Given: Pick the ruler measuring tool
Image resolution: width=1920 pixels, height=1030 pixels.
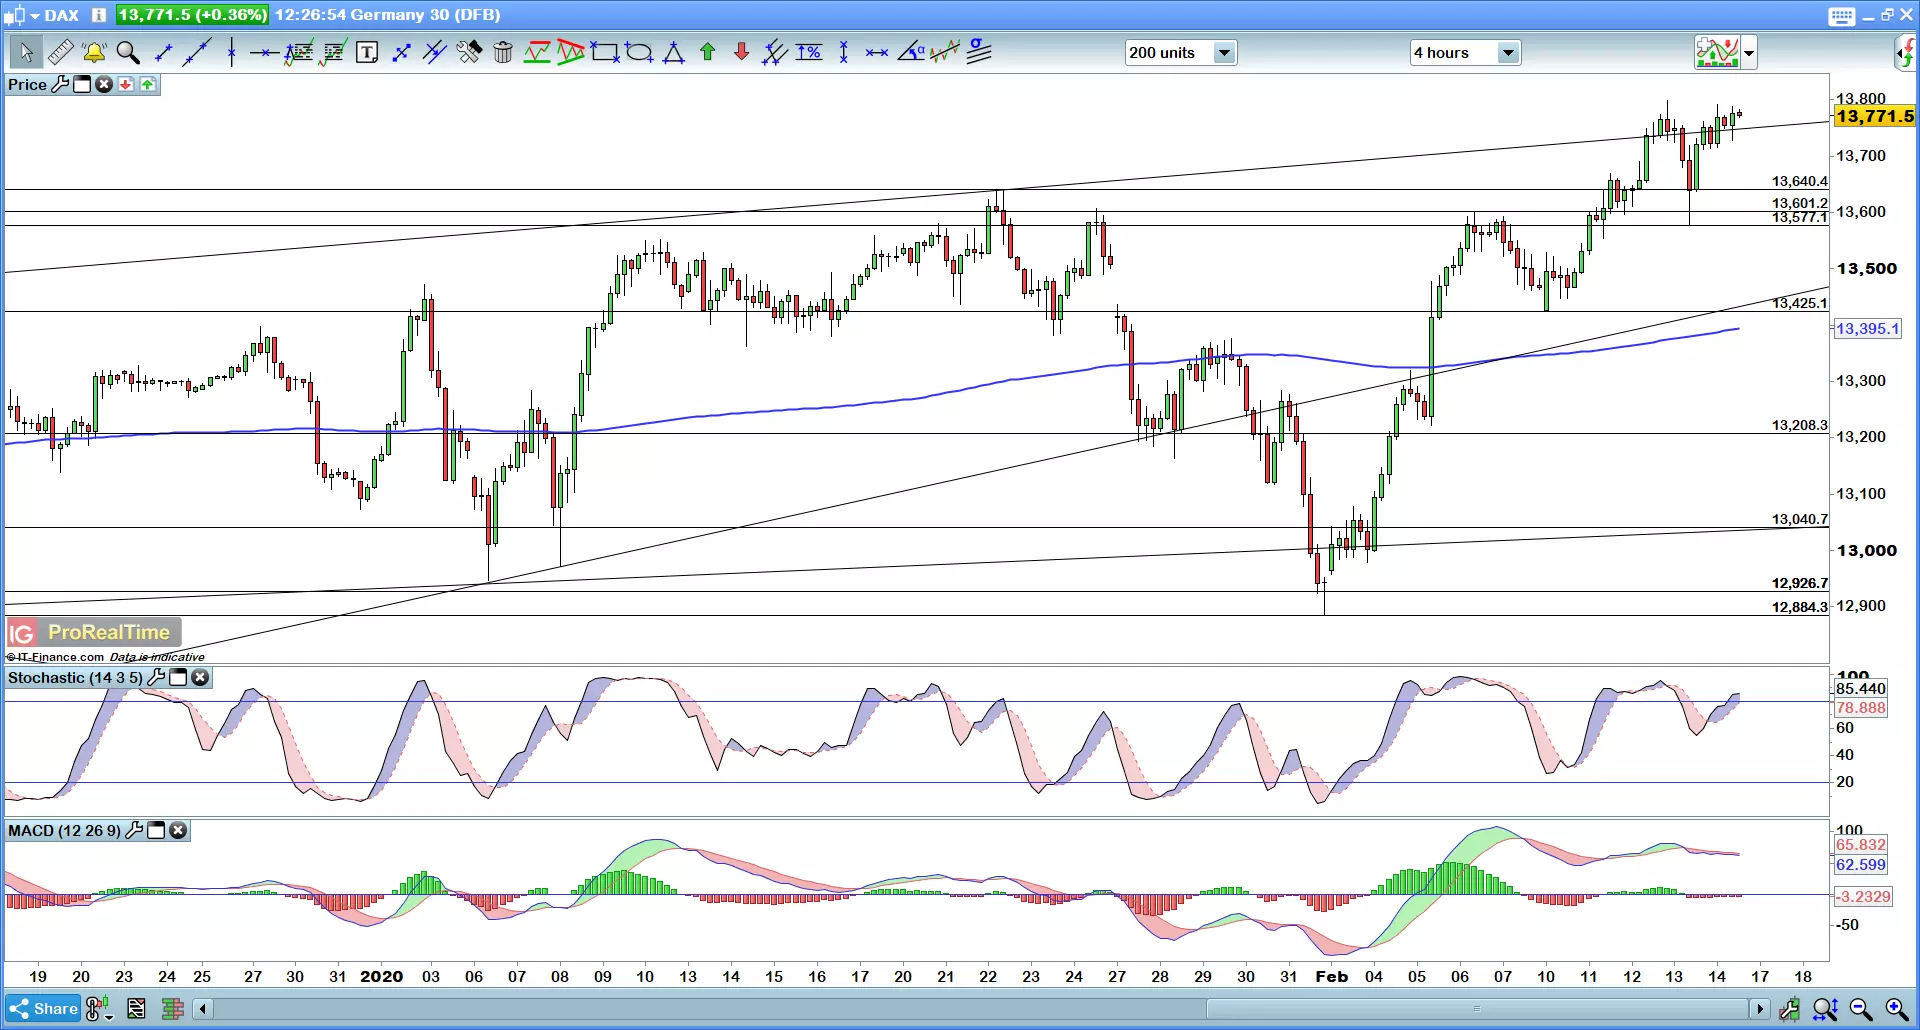Looking at the screenshot, I should [x=60, y=52].
